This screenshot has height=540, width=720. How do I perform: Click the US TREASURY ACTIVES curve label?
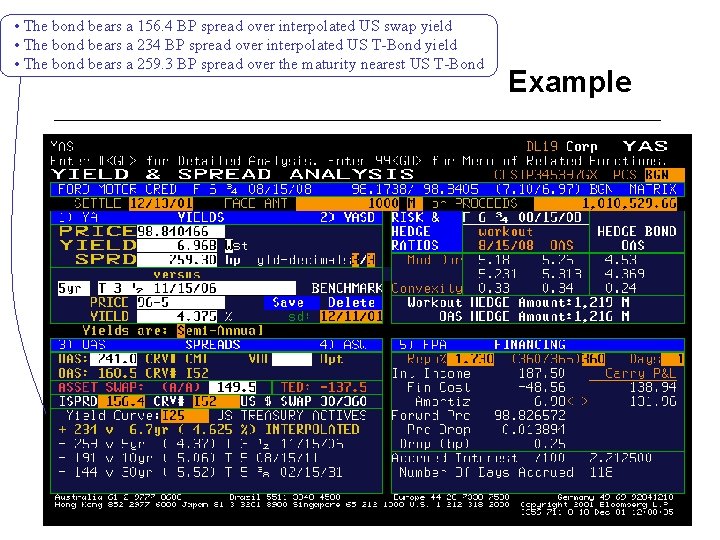point(292,416)
